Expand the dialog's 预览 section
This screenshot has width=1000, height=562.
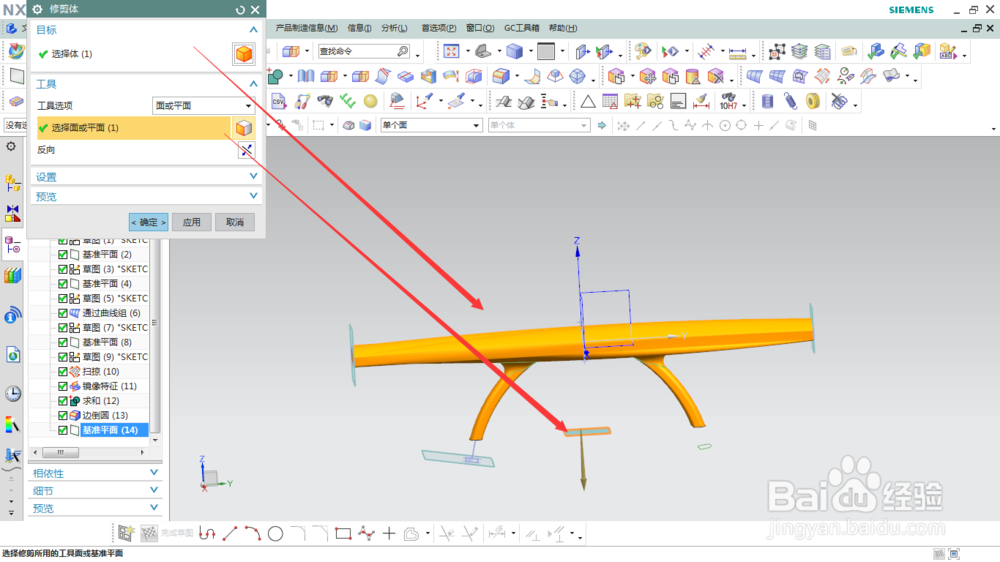pyautogui.click(x=253, y=196)
